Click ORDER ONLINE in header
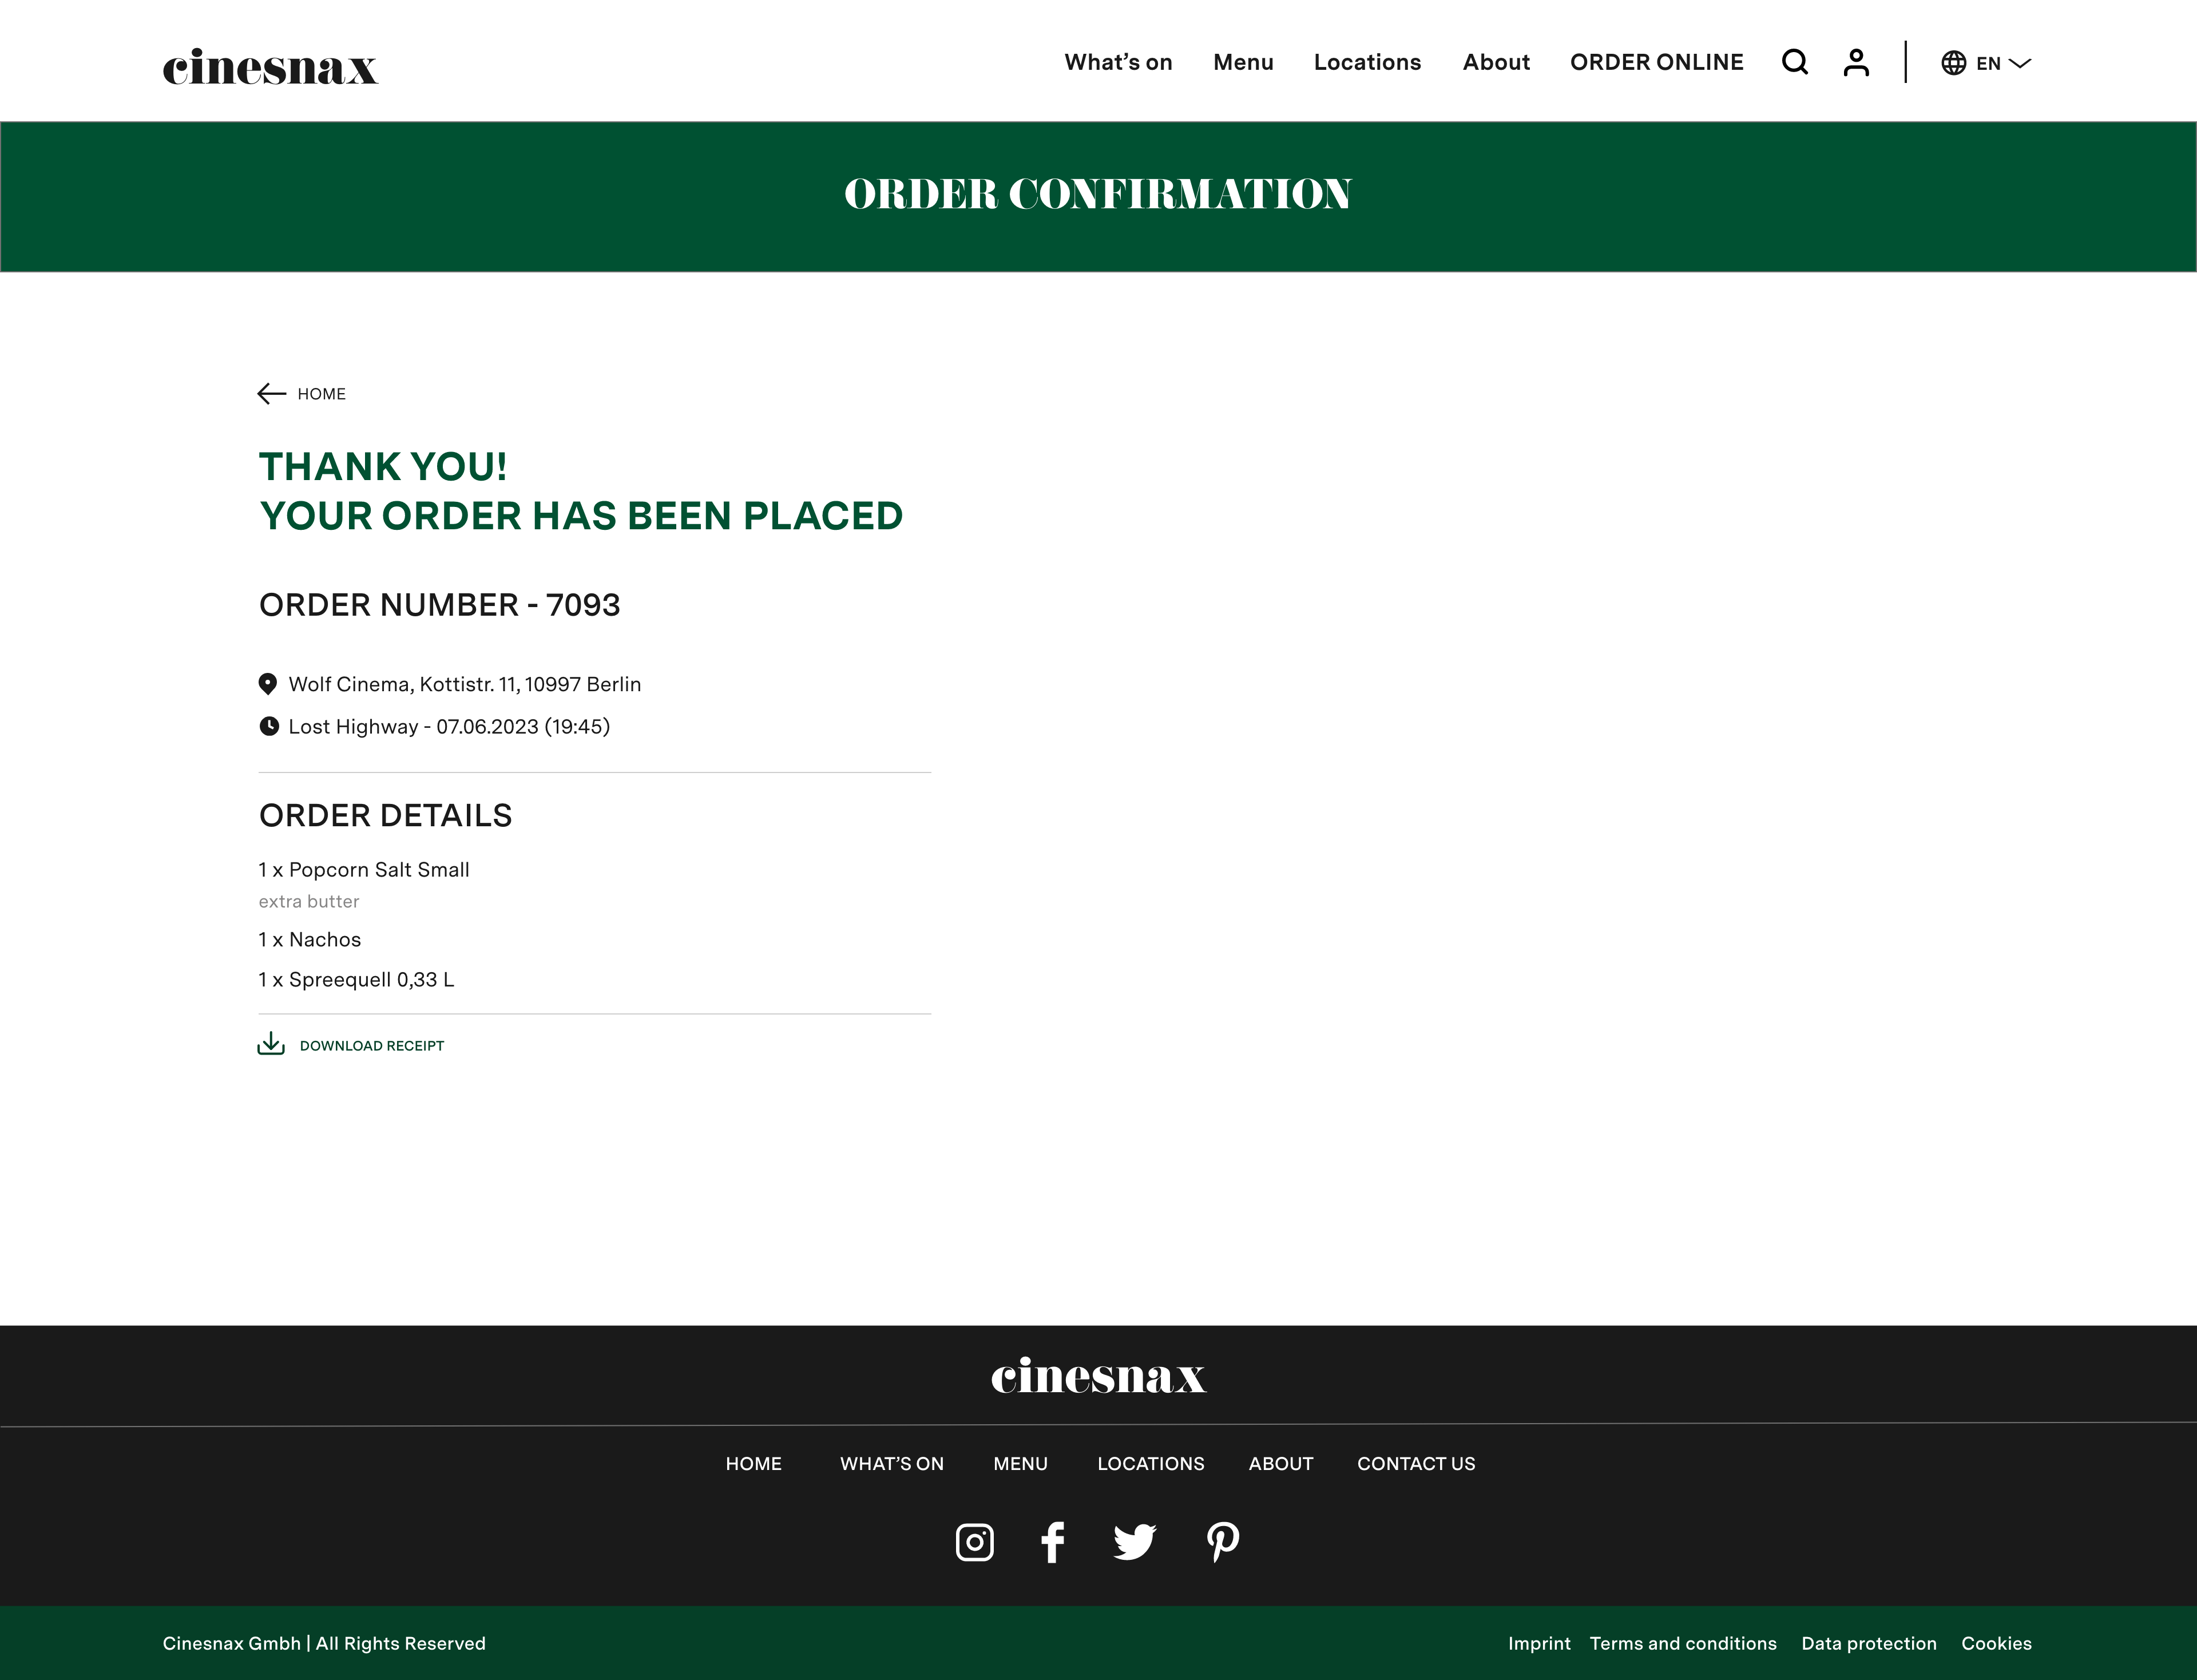The width and height of the screenshot is (2197, 1680). [1656, 62]
